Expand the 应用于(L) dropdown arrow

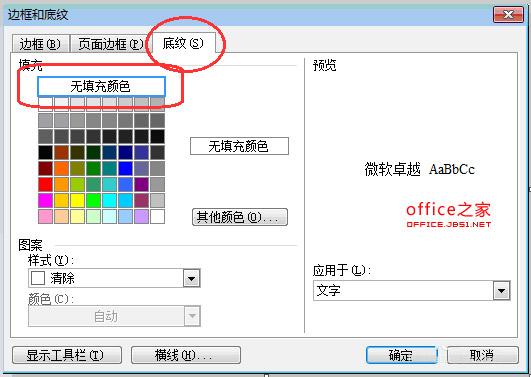tap(502, 291)
